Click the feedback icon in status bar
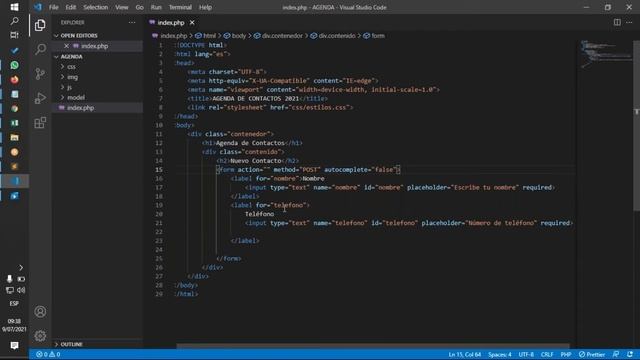 point(616,354)
